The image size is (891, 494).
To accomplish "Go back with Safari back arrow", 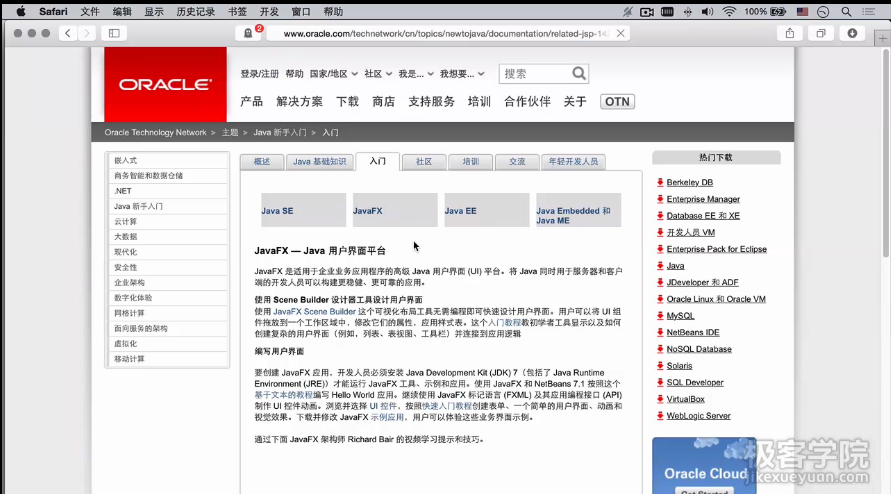I will coord(68,33).
